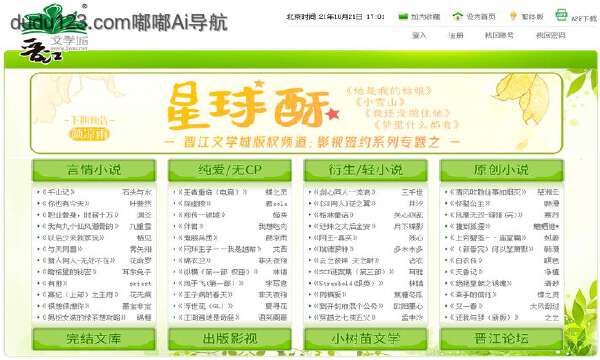Go to 晋江论坛 forum
600x360 pixels.
tap(501, 339)
